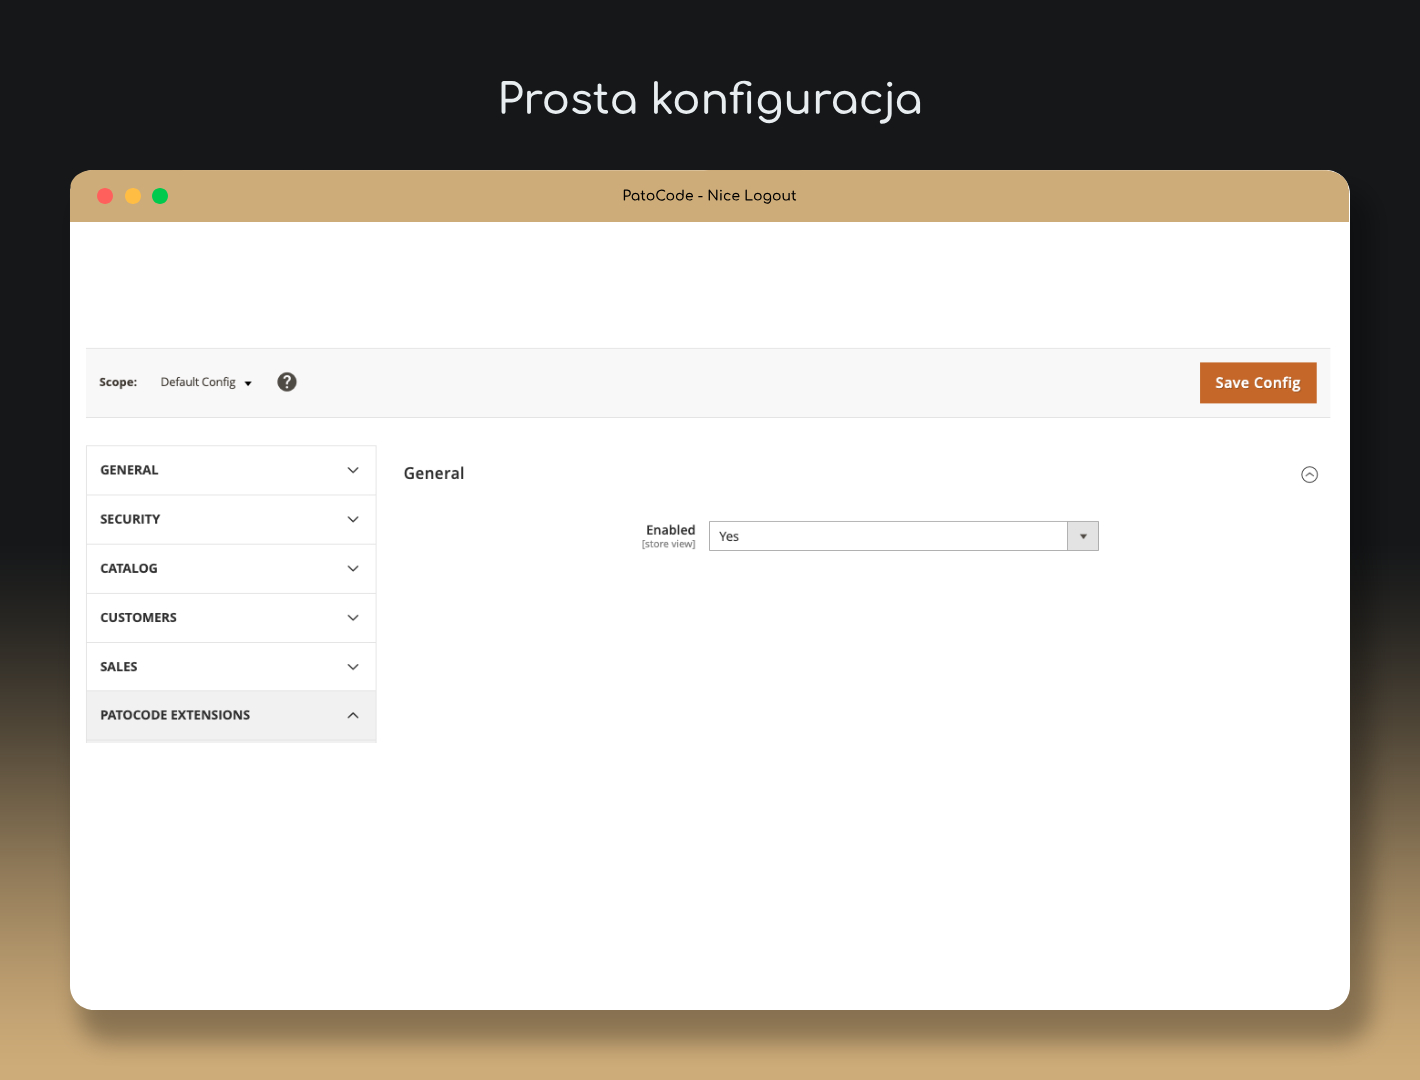Image resolution: width=1420 pixels, height=1080 pixels.
Task: Collapse the General section circle icon
Action: pyautogui.click(x=1309, y=475)
